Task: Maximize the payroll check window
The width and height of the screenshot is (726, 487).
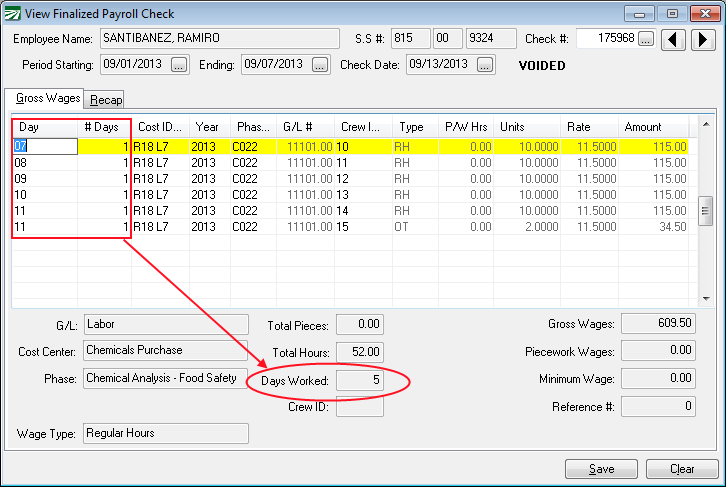Action: [672, 13]
